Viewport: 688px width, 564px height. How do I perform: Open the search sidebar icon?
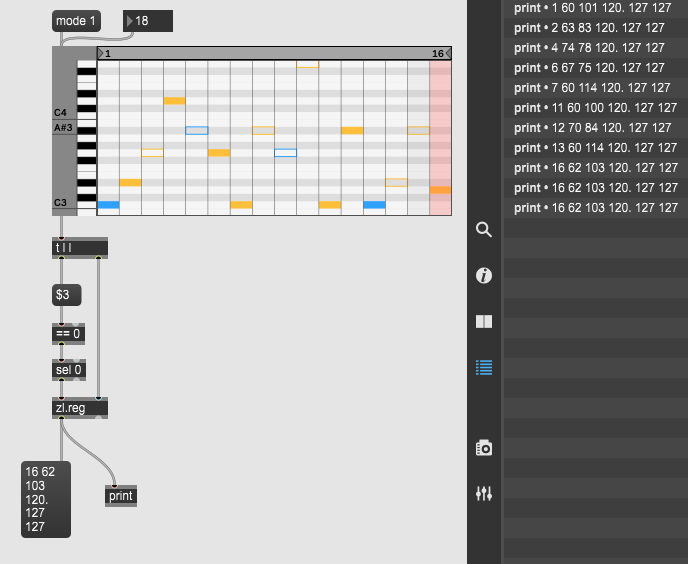(484, 230)
